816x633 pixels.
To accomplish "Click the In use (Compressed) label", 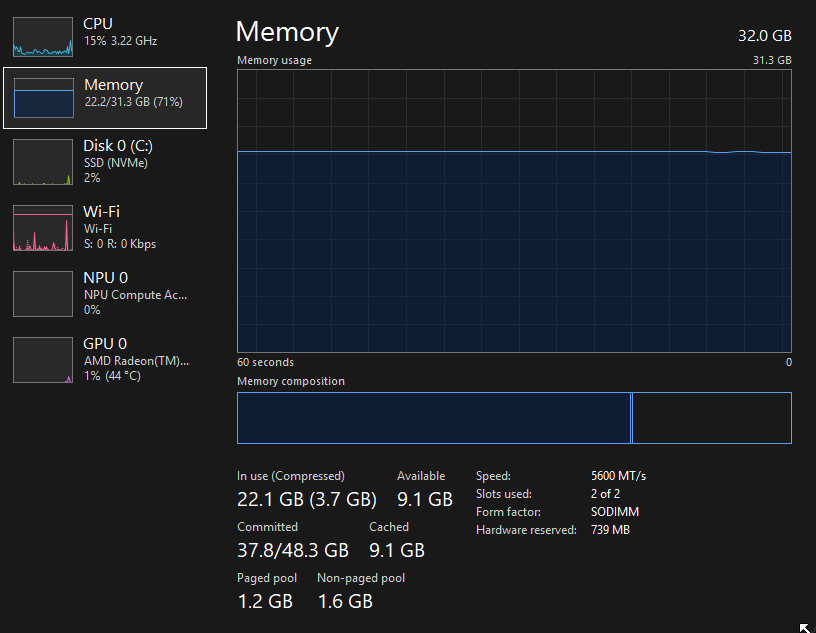I will click(290, 476).
